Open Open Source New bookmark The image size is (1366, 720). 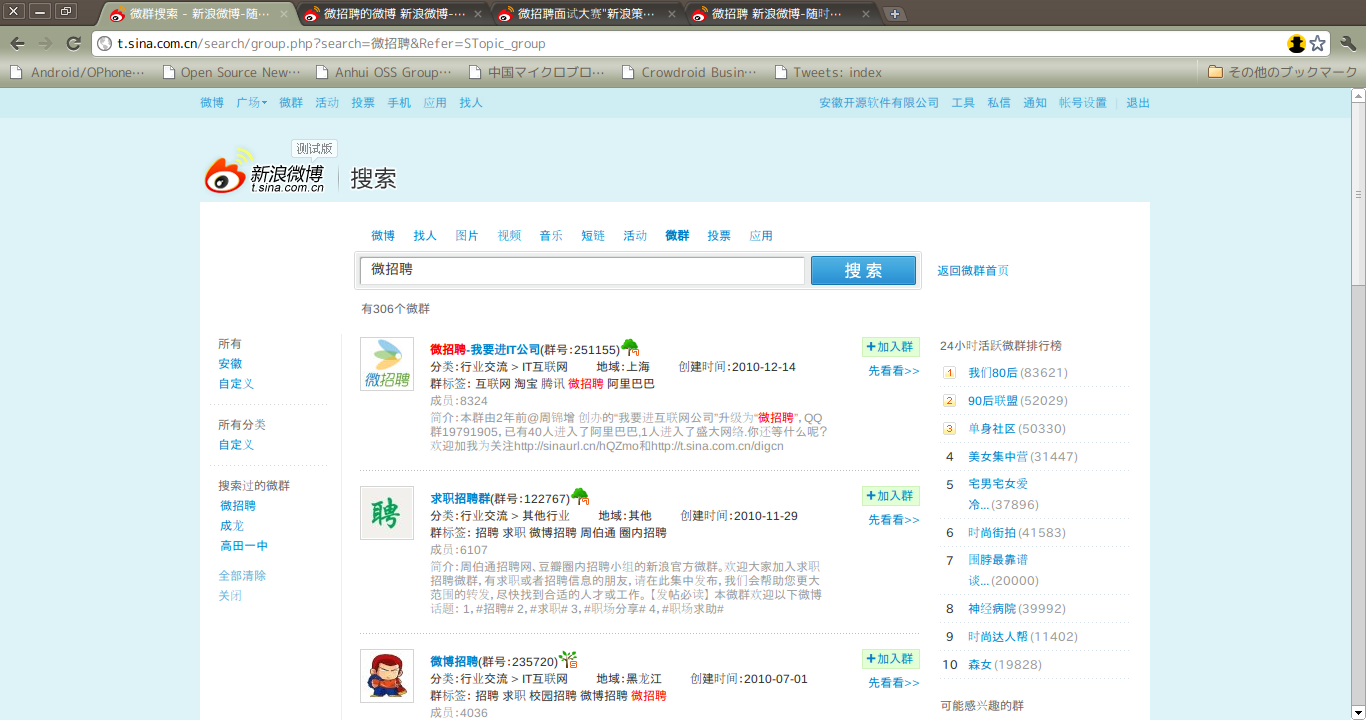pos(231,72)
